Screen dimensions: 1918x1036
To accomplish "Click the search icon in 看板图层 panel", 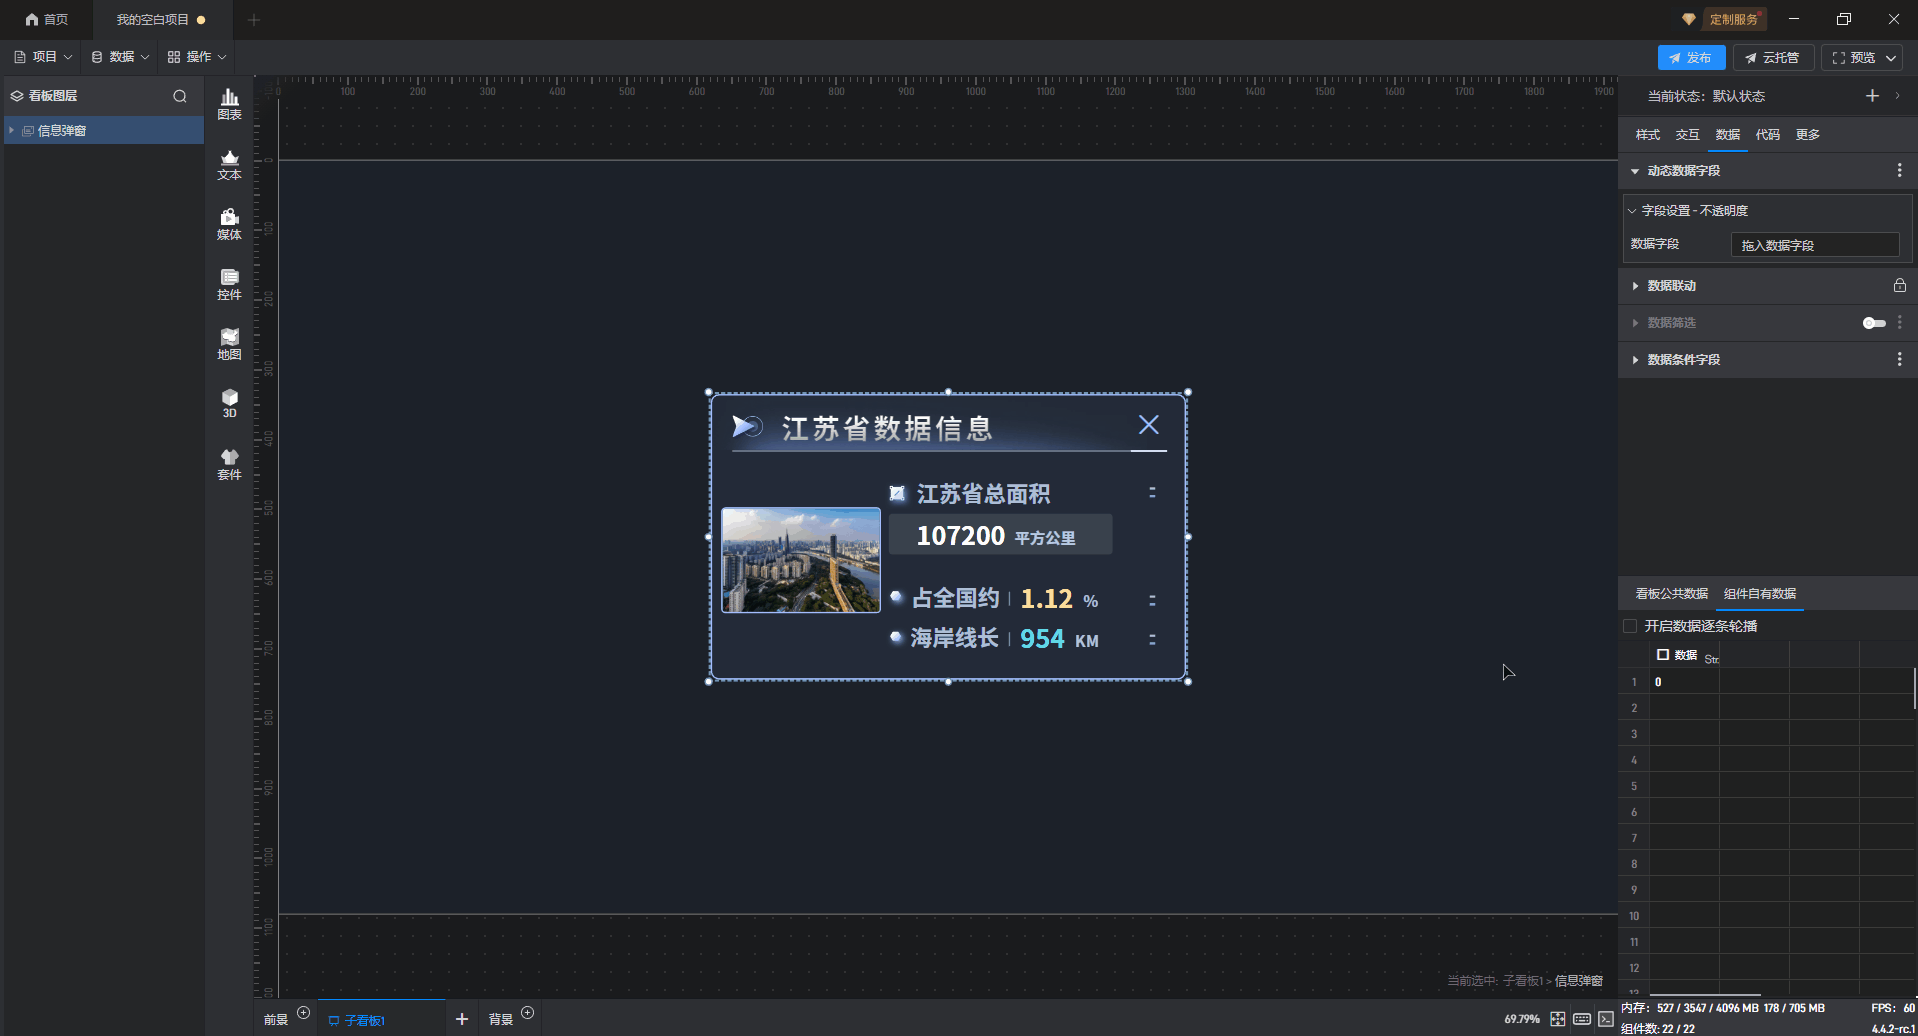I will pyautogui.click(x=180, y=96).
